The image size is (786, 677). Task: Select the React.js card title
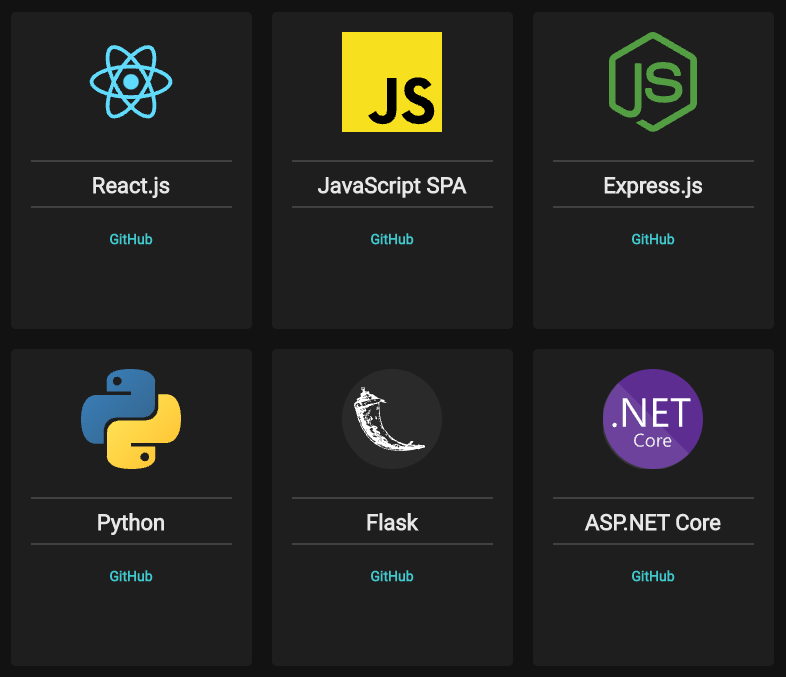[131, 186]
